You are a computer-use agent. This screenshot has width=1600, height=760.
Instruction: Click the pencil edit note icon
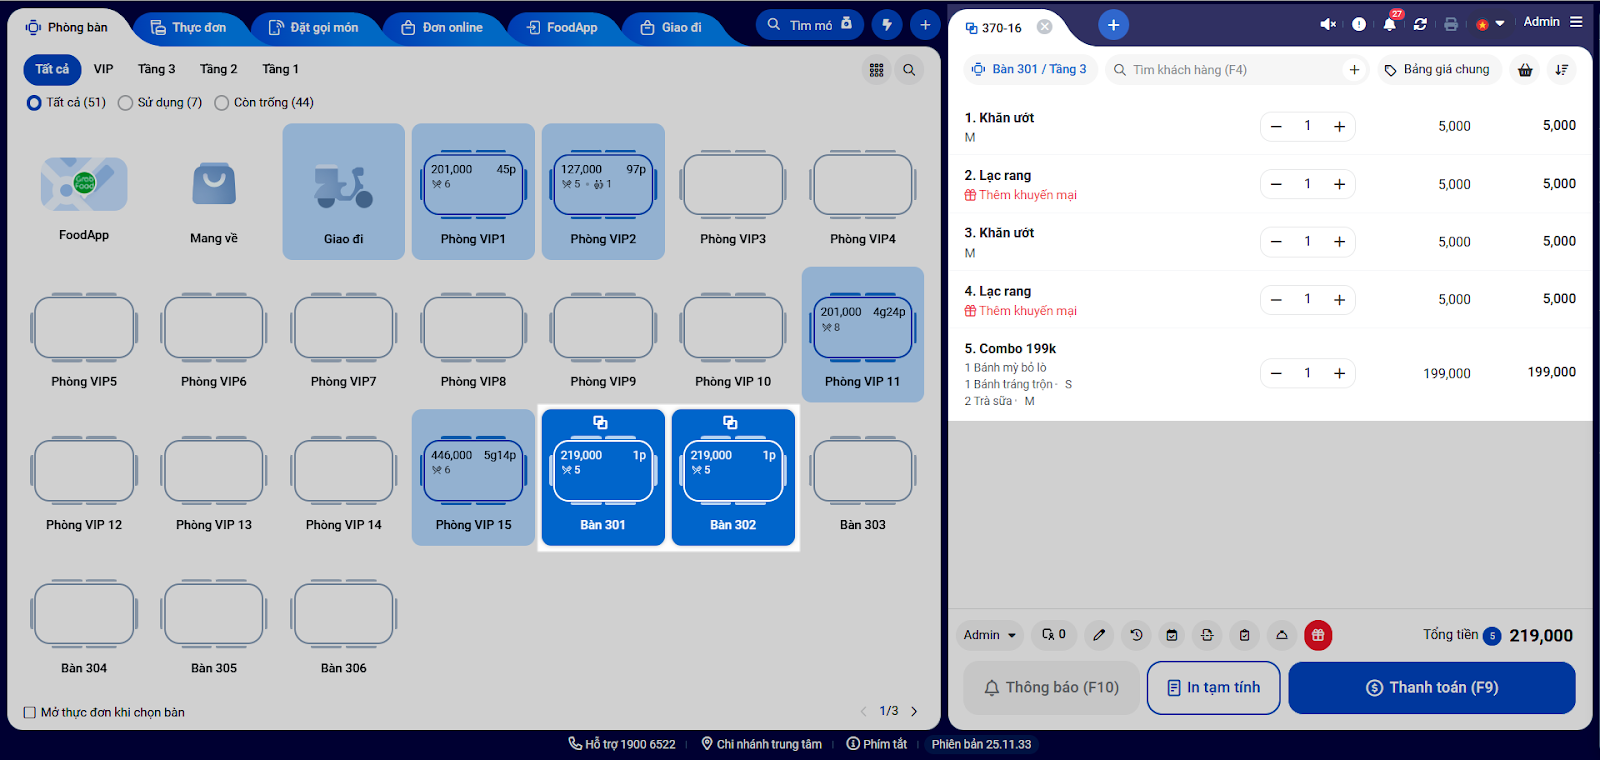click(x=1099, y=635)
